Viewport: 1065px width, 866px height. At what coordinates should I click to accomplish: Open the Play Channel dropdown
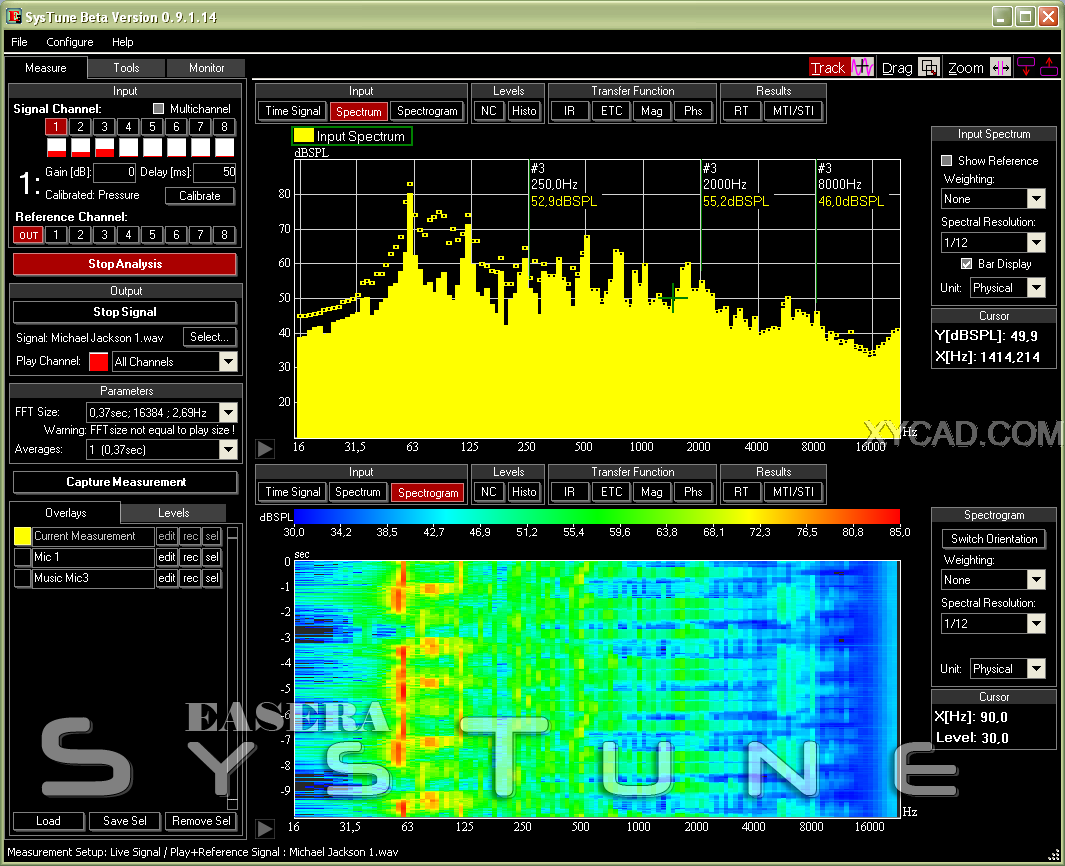click(228, 361)
